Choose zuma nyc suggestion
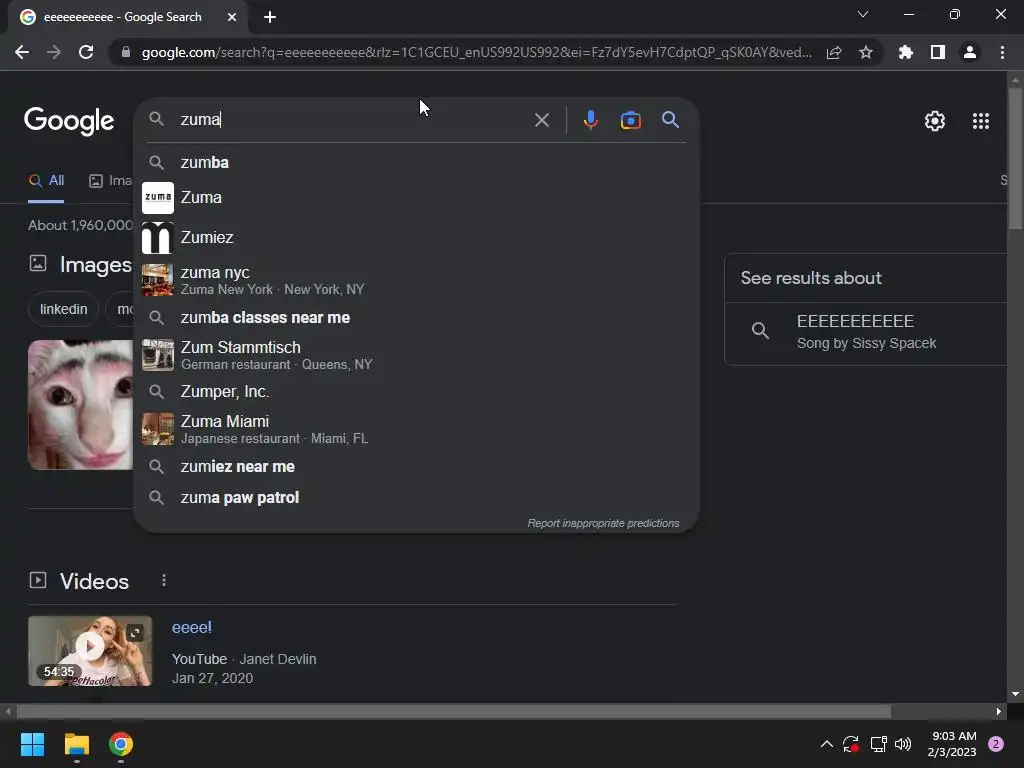Image resolution: width=1024 pixels, height=768 pixels. point(416,280)
